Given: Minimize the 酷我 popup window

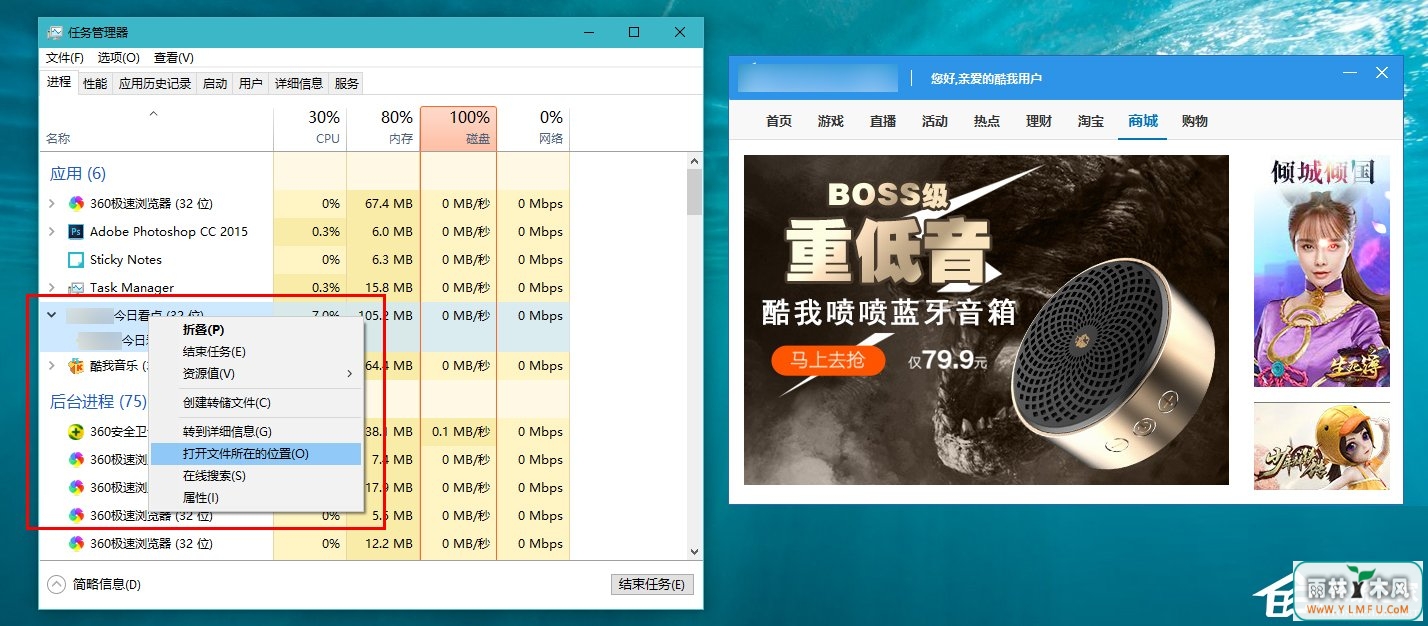Looking at the screenshot, I should (x=1350, y=74).
